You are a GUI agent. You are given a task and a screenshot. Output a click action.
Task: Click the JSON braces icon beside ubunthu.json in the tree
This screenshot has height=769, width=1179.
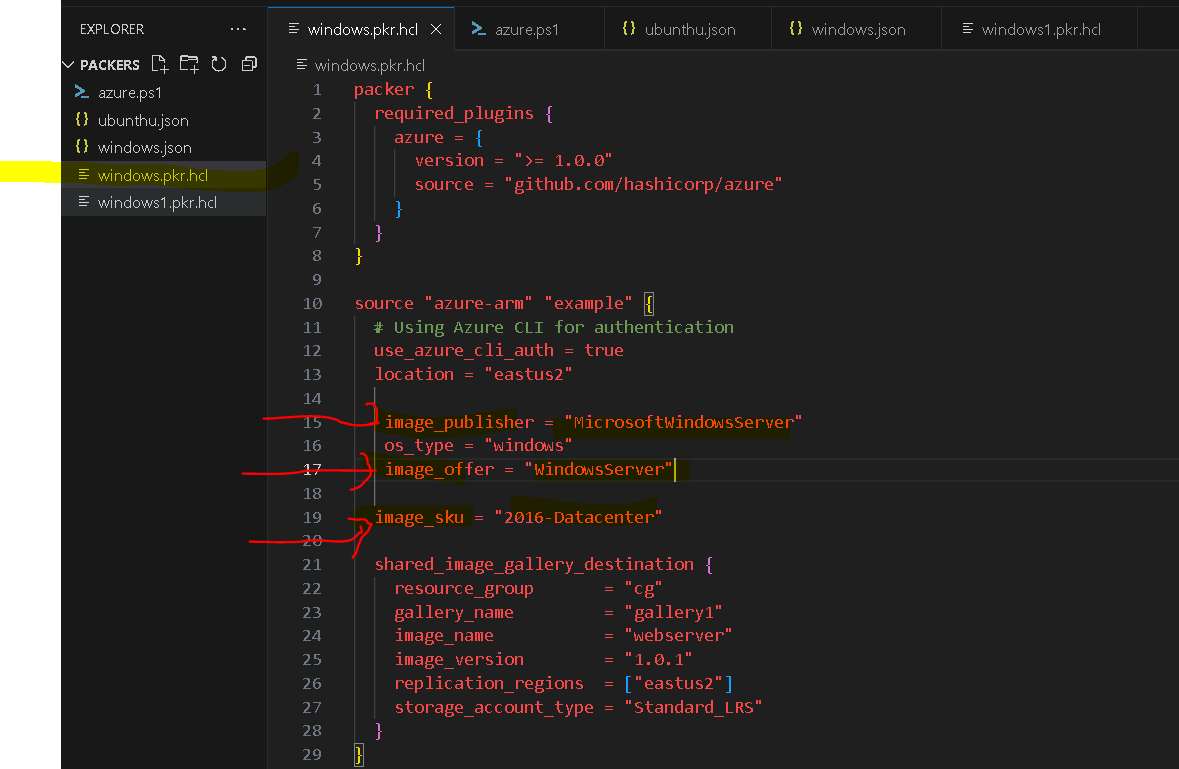82,120
